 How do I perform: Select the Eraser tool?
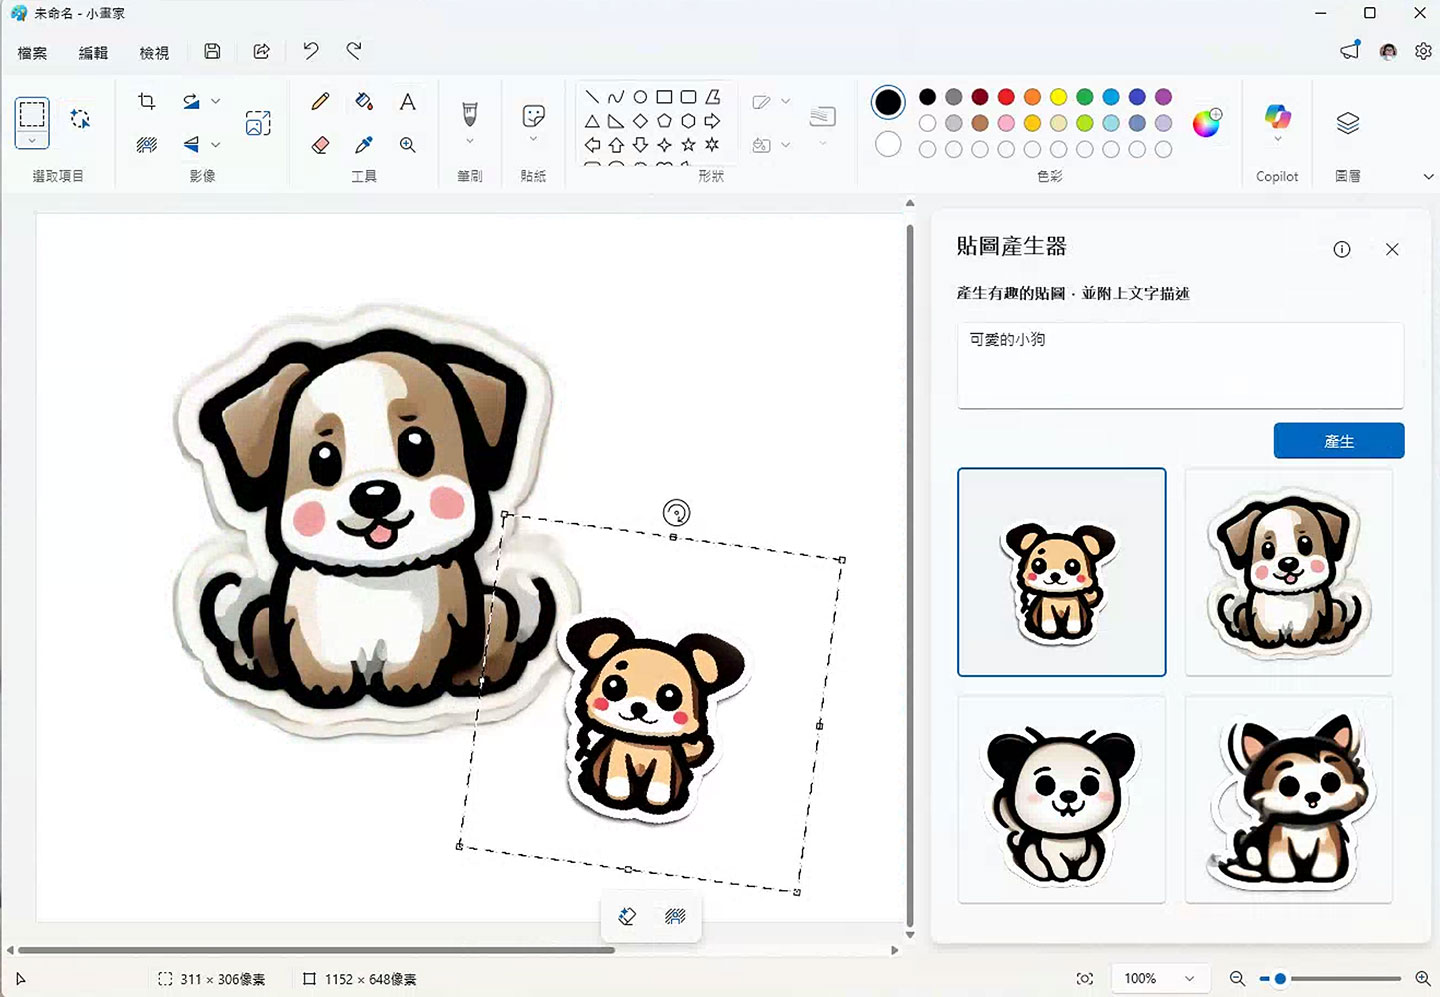(319, 145)
